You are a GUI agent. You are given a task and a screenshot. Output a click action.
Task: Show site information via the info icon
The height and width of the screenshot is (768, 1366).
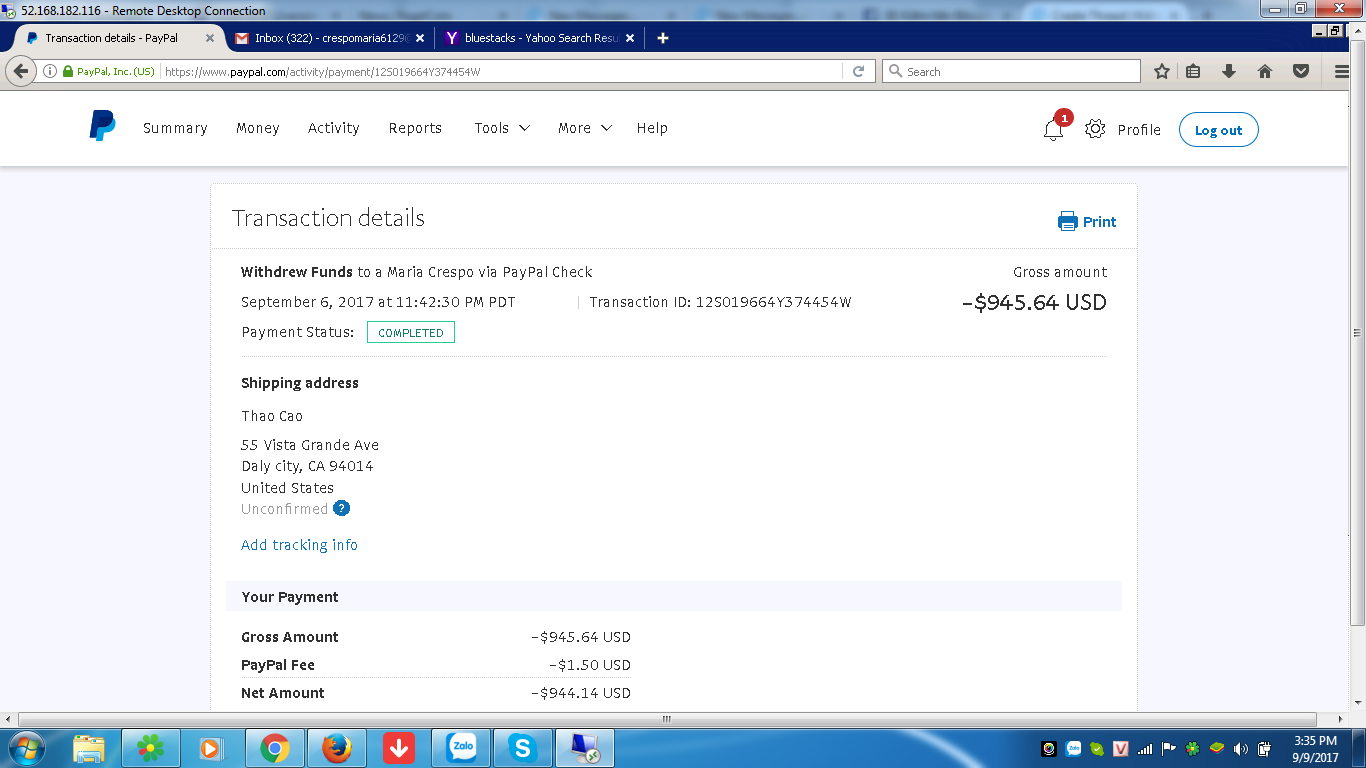pos(50,72)
